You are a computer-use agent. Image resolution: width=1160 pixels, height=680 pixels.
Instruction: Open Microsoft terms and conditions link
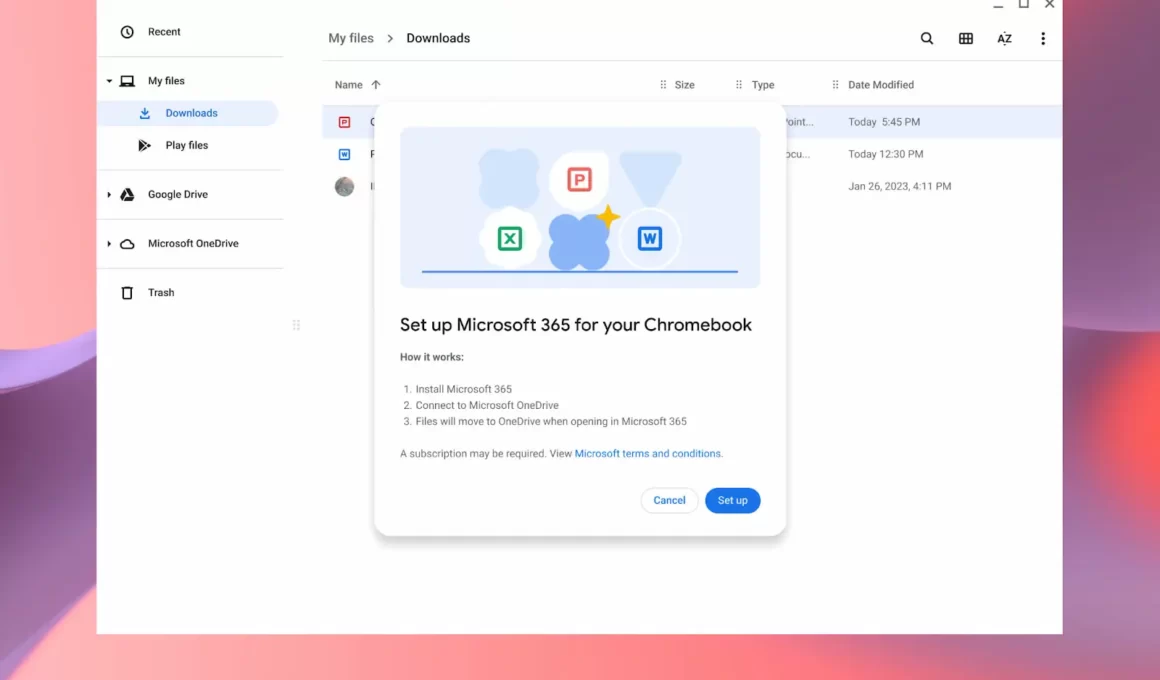tap(647, 454)
